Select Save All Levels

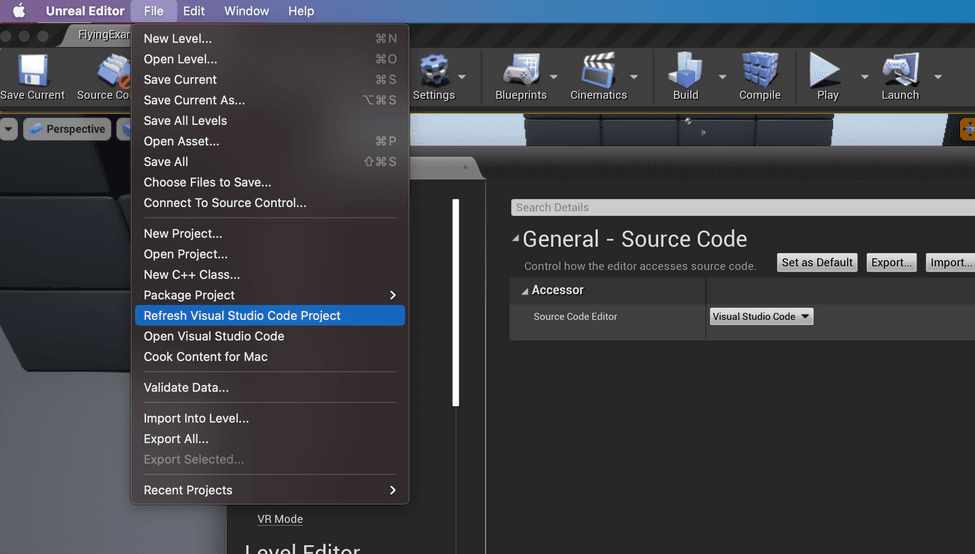coord(269,121)
